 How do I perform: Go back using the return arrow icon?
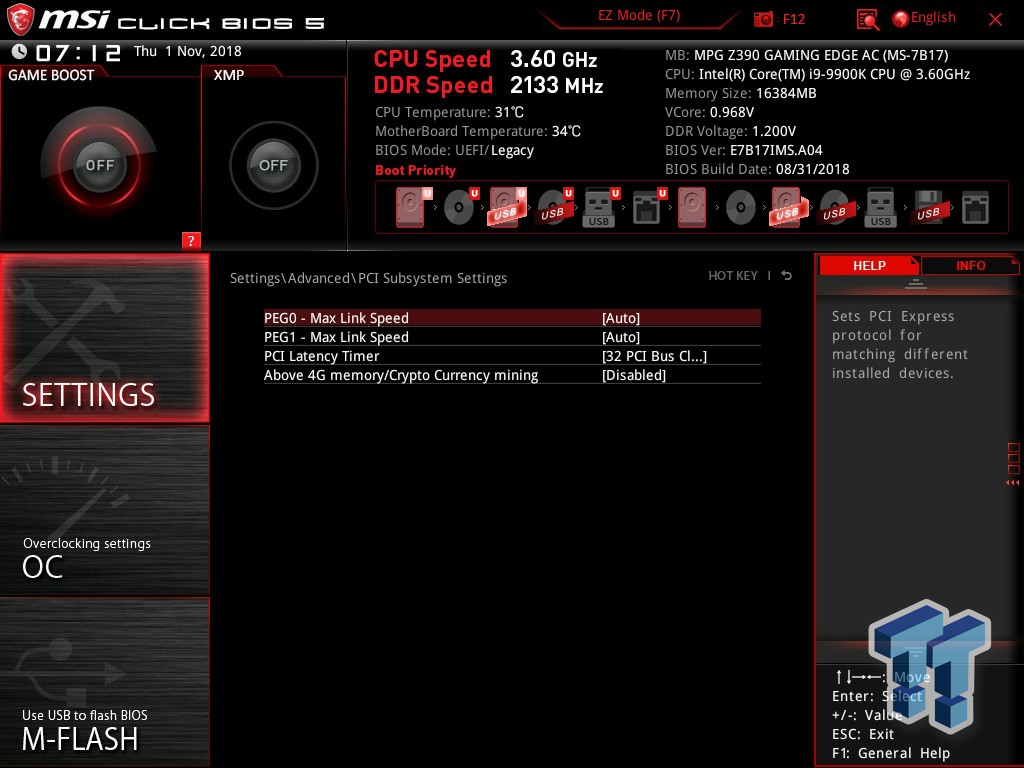click(x=787, y=276)
